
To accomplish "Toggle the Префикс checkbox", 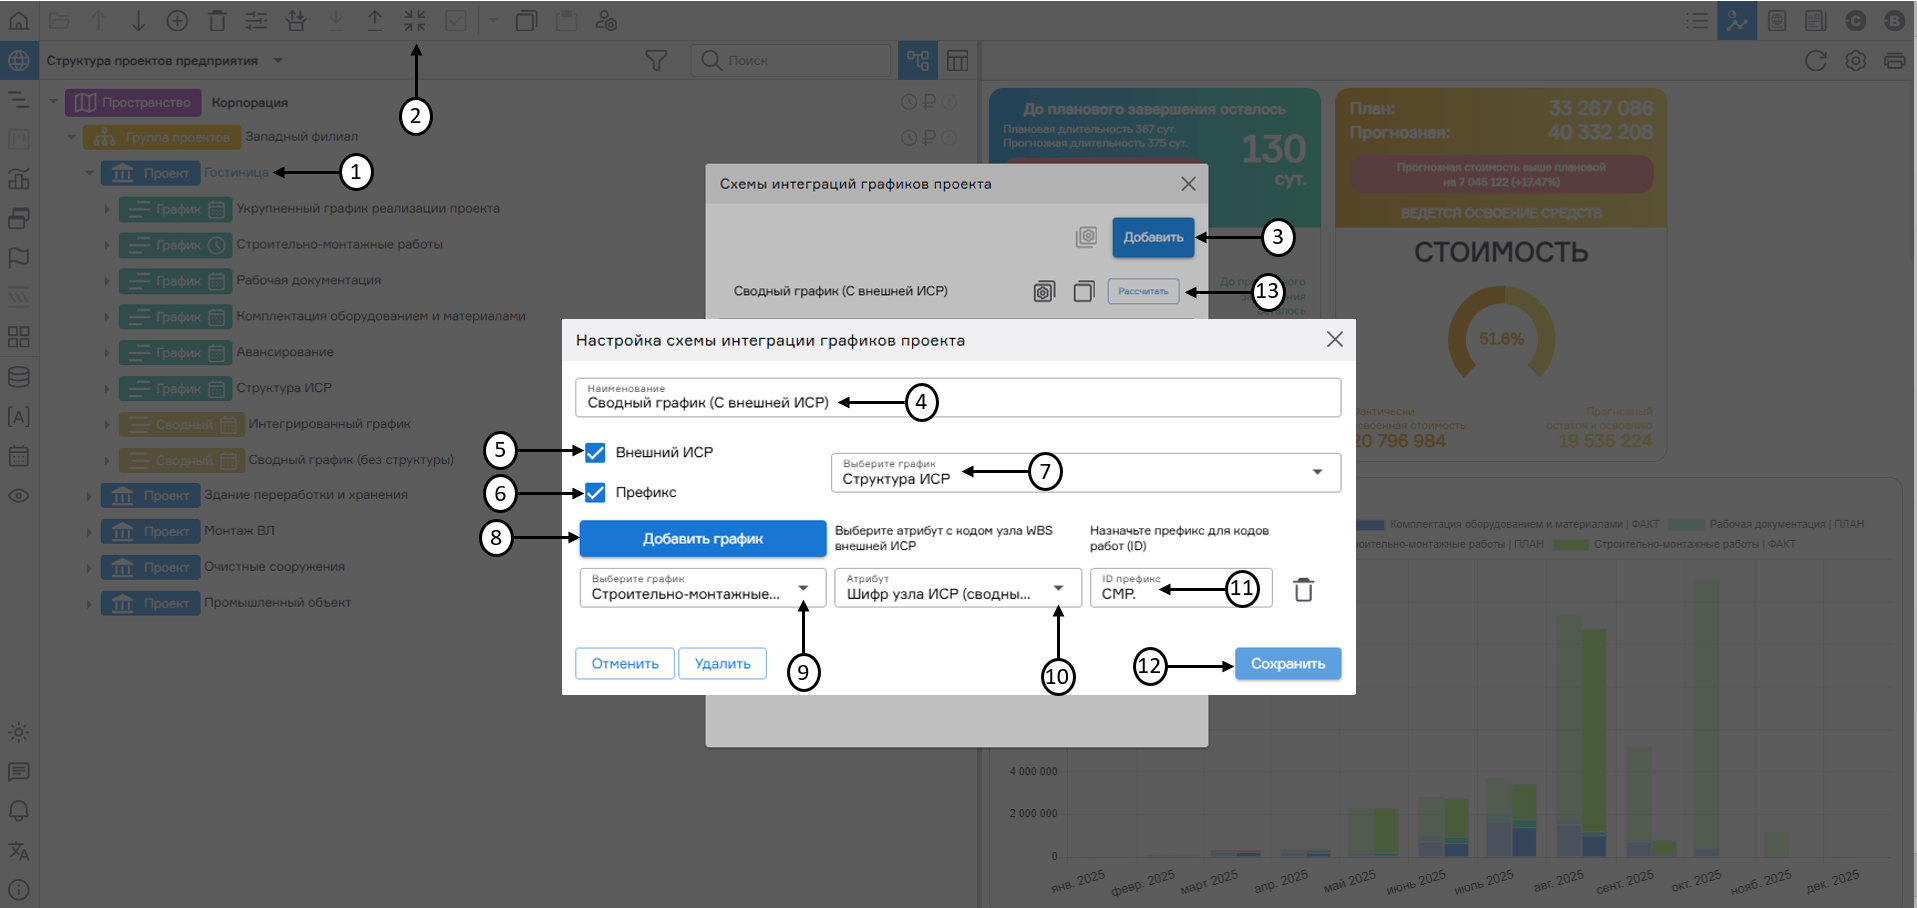I will click(x=595, y=493).
